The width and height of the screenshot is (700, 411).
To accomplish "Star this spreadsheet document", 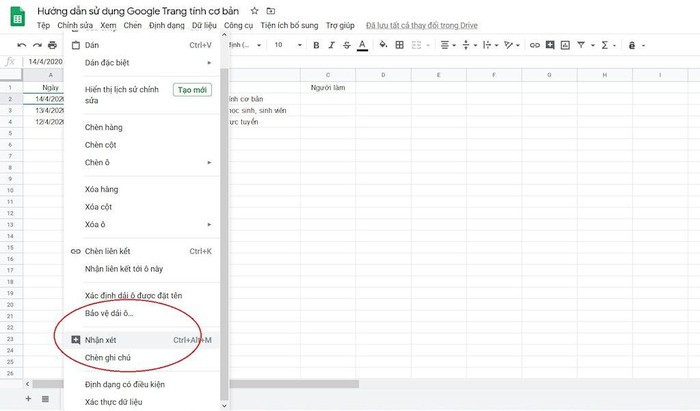I will 253,10.
